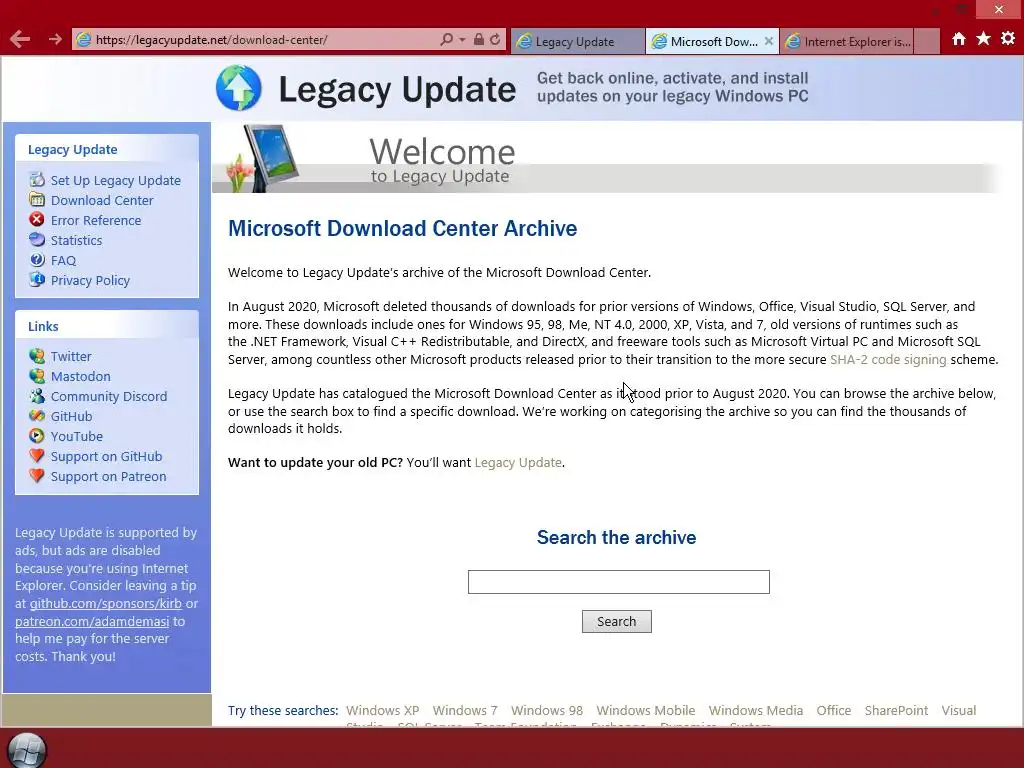Switch to Internet Explorer is... tab
The width and height of the screenshot is (1024, 768).
(846, 41)
